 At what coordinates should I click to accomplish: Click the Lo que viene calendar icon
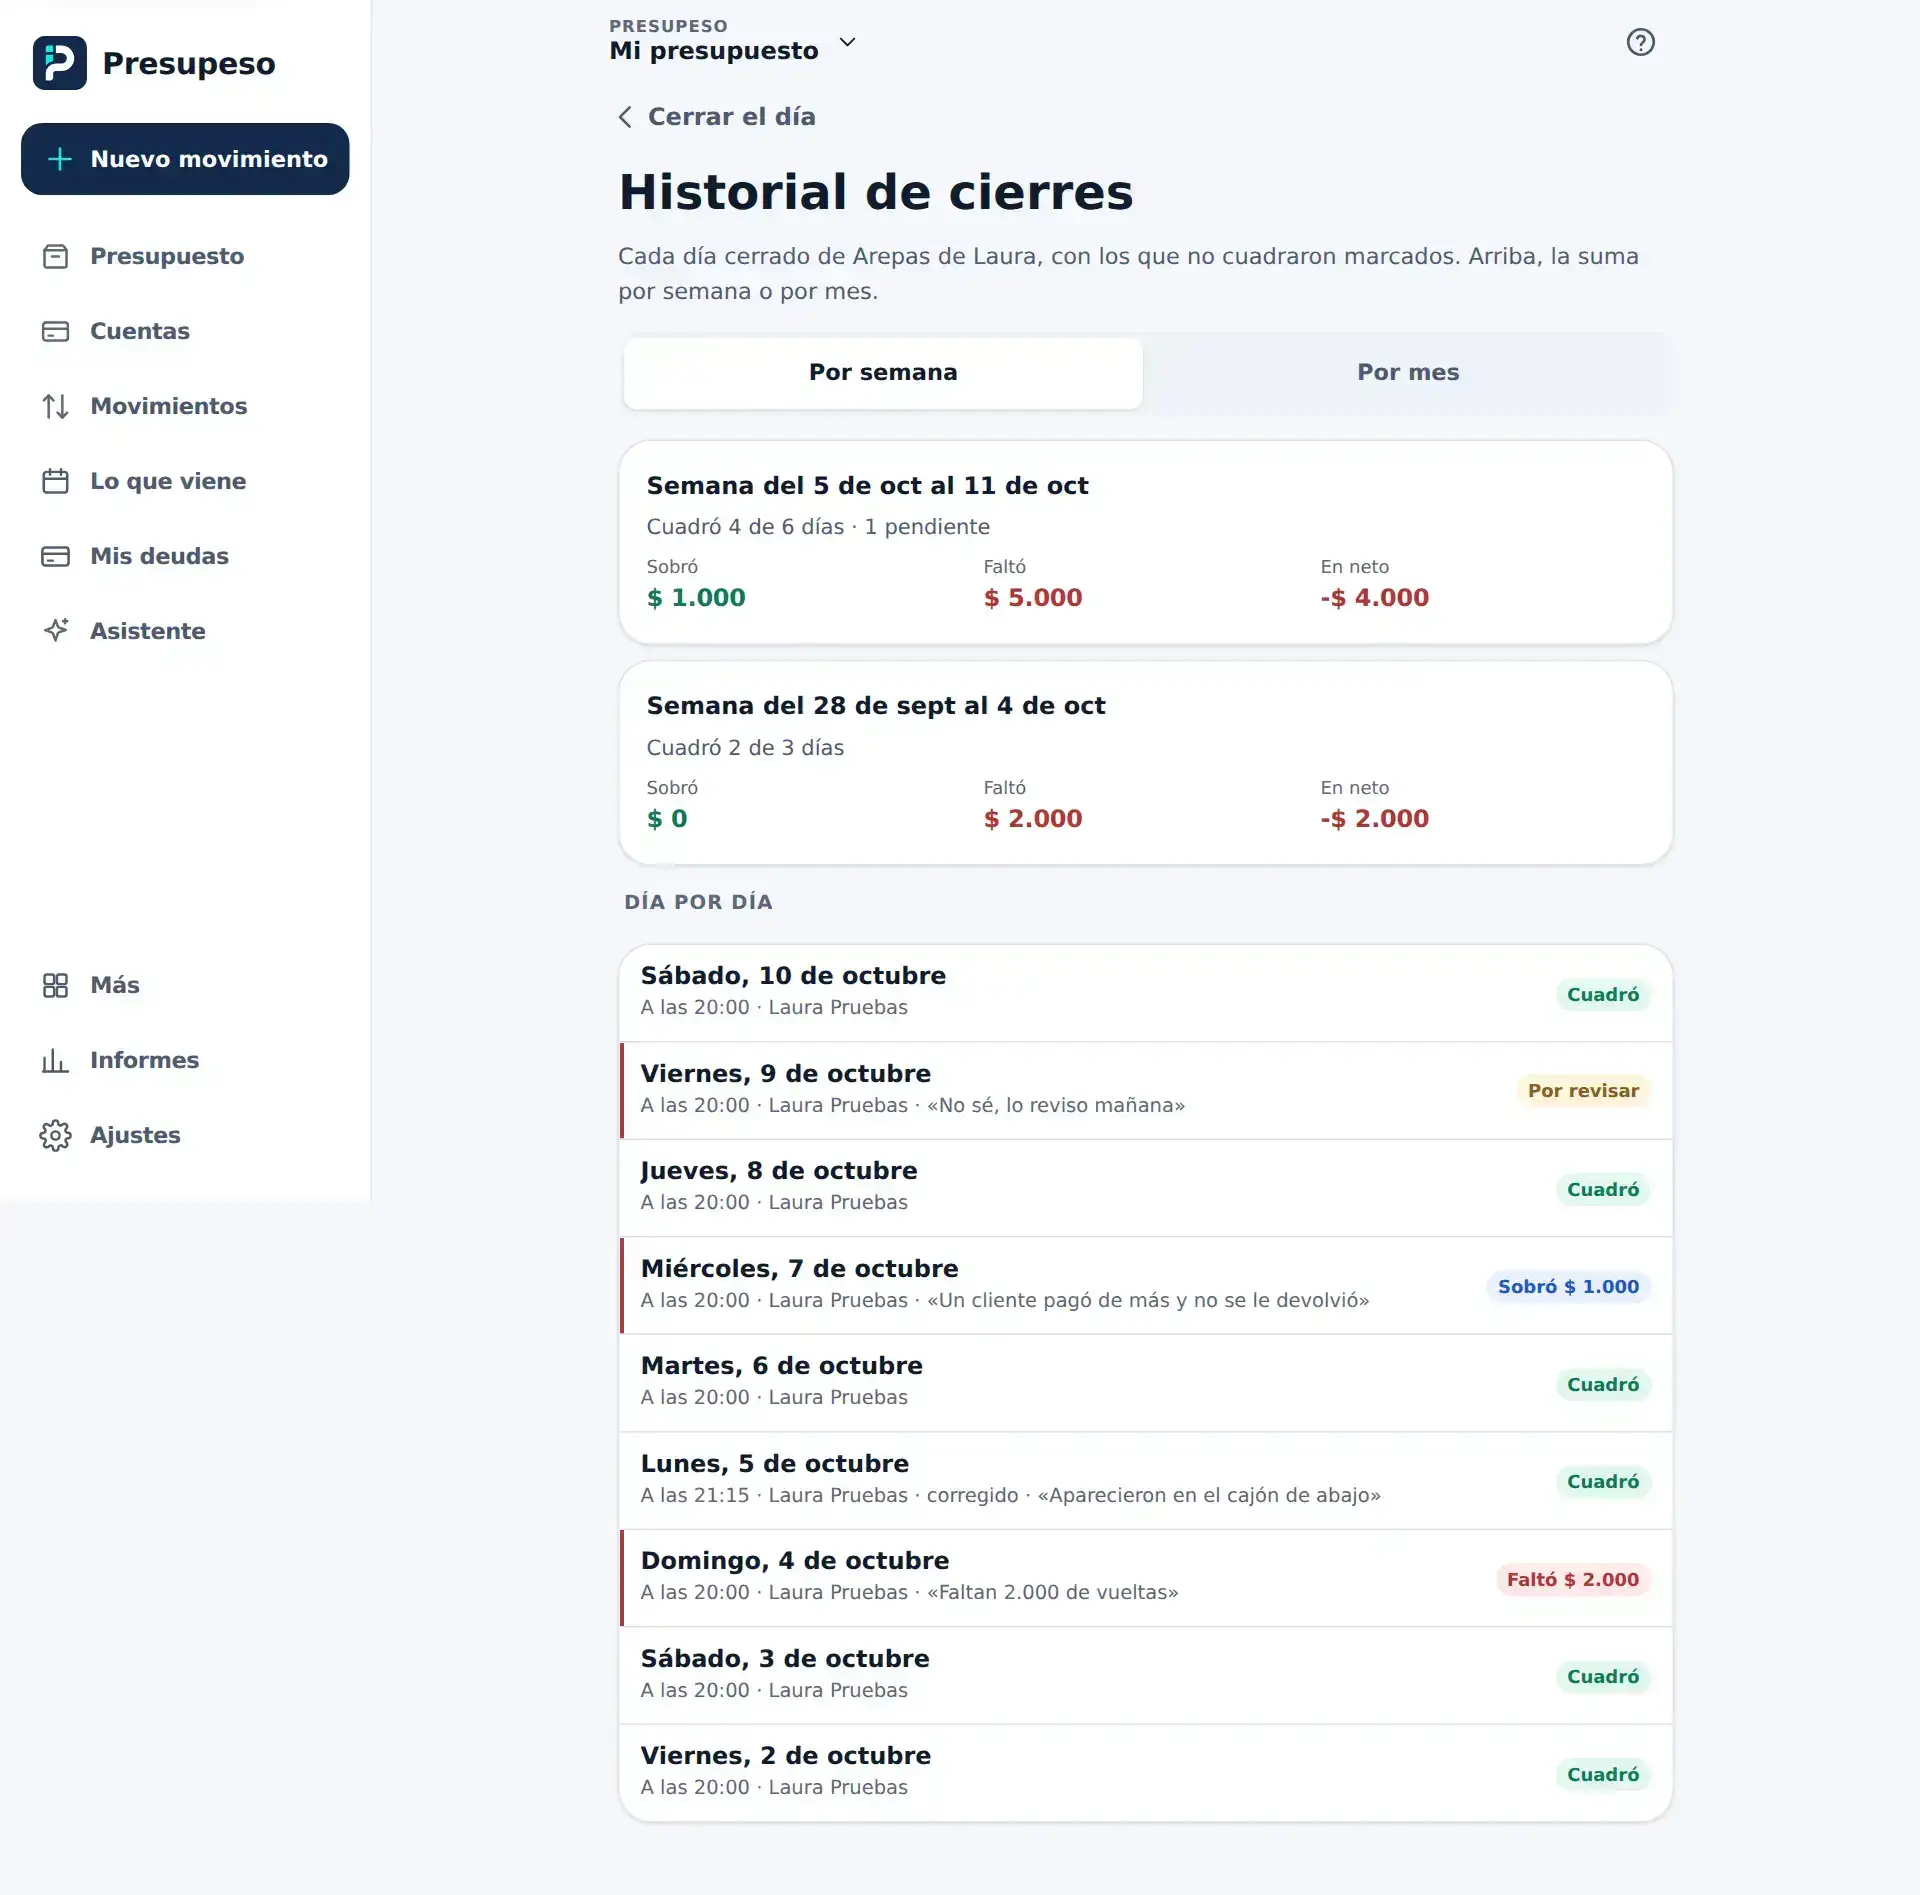(56, 481)
